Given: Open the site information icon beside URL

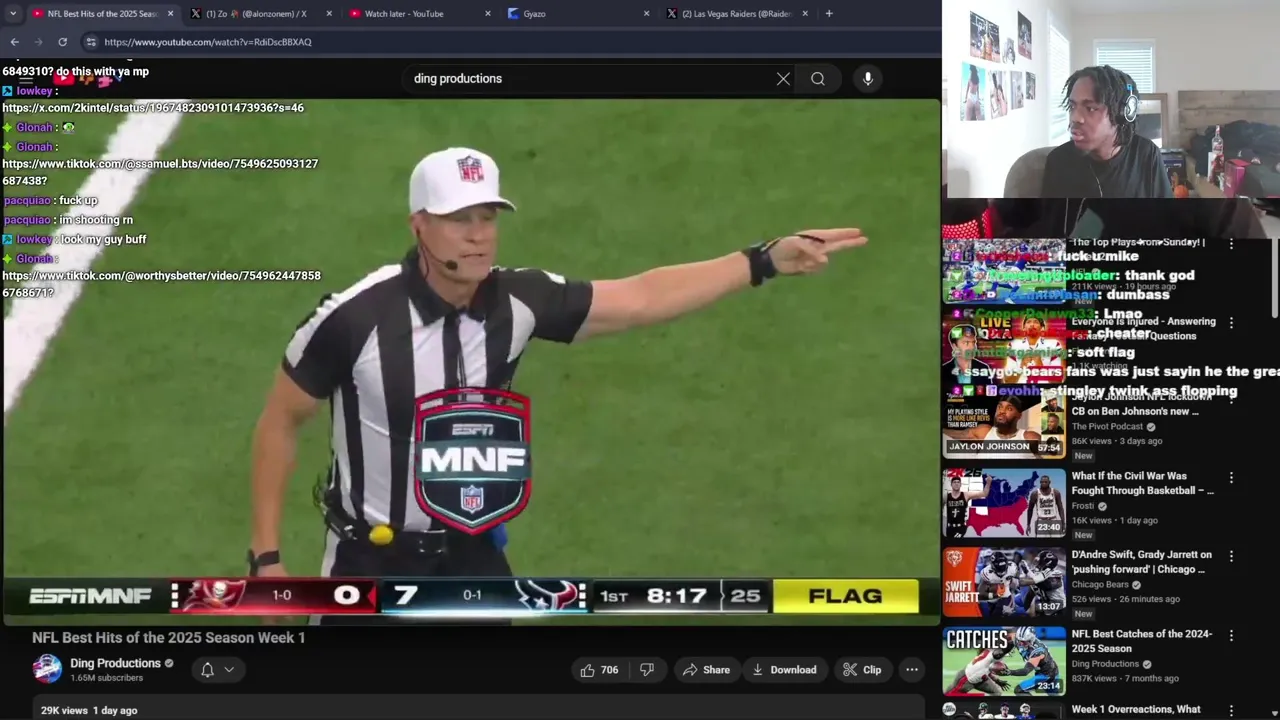Looking at the screenshot, I should [91, 42].
